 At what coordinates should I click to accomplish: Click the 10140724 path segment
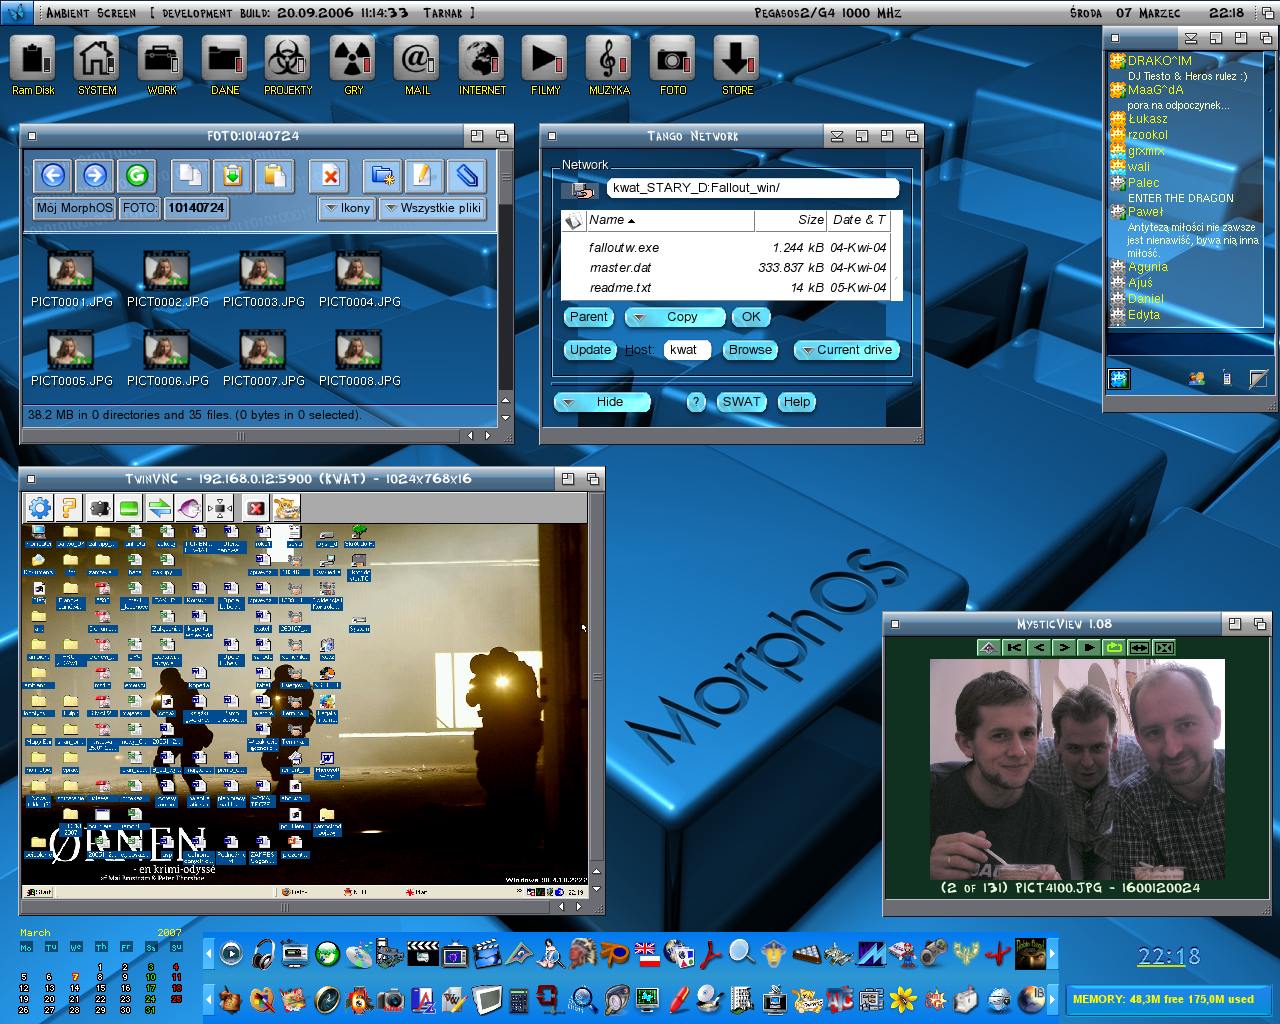[196, 208]
